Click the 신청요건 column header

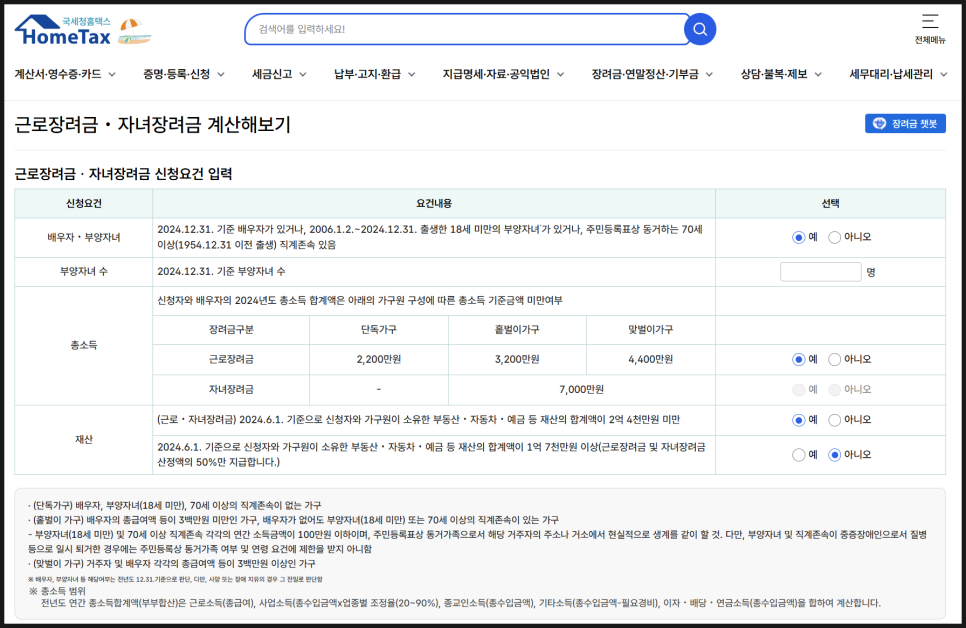point(84,203)
